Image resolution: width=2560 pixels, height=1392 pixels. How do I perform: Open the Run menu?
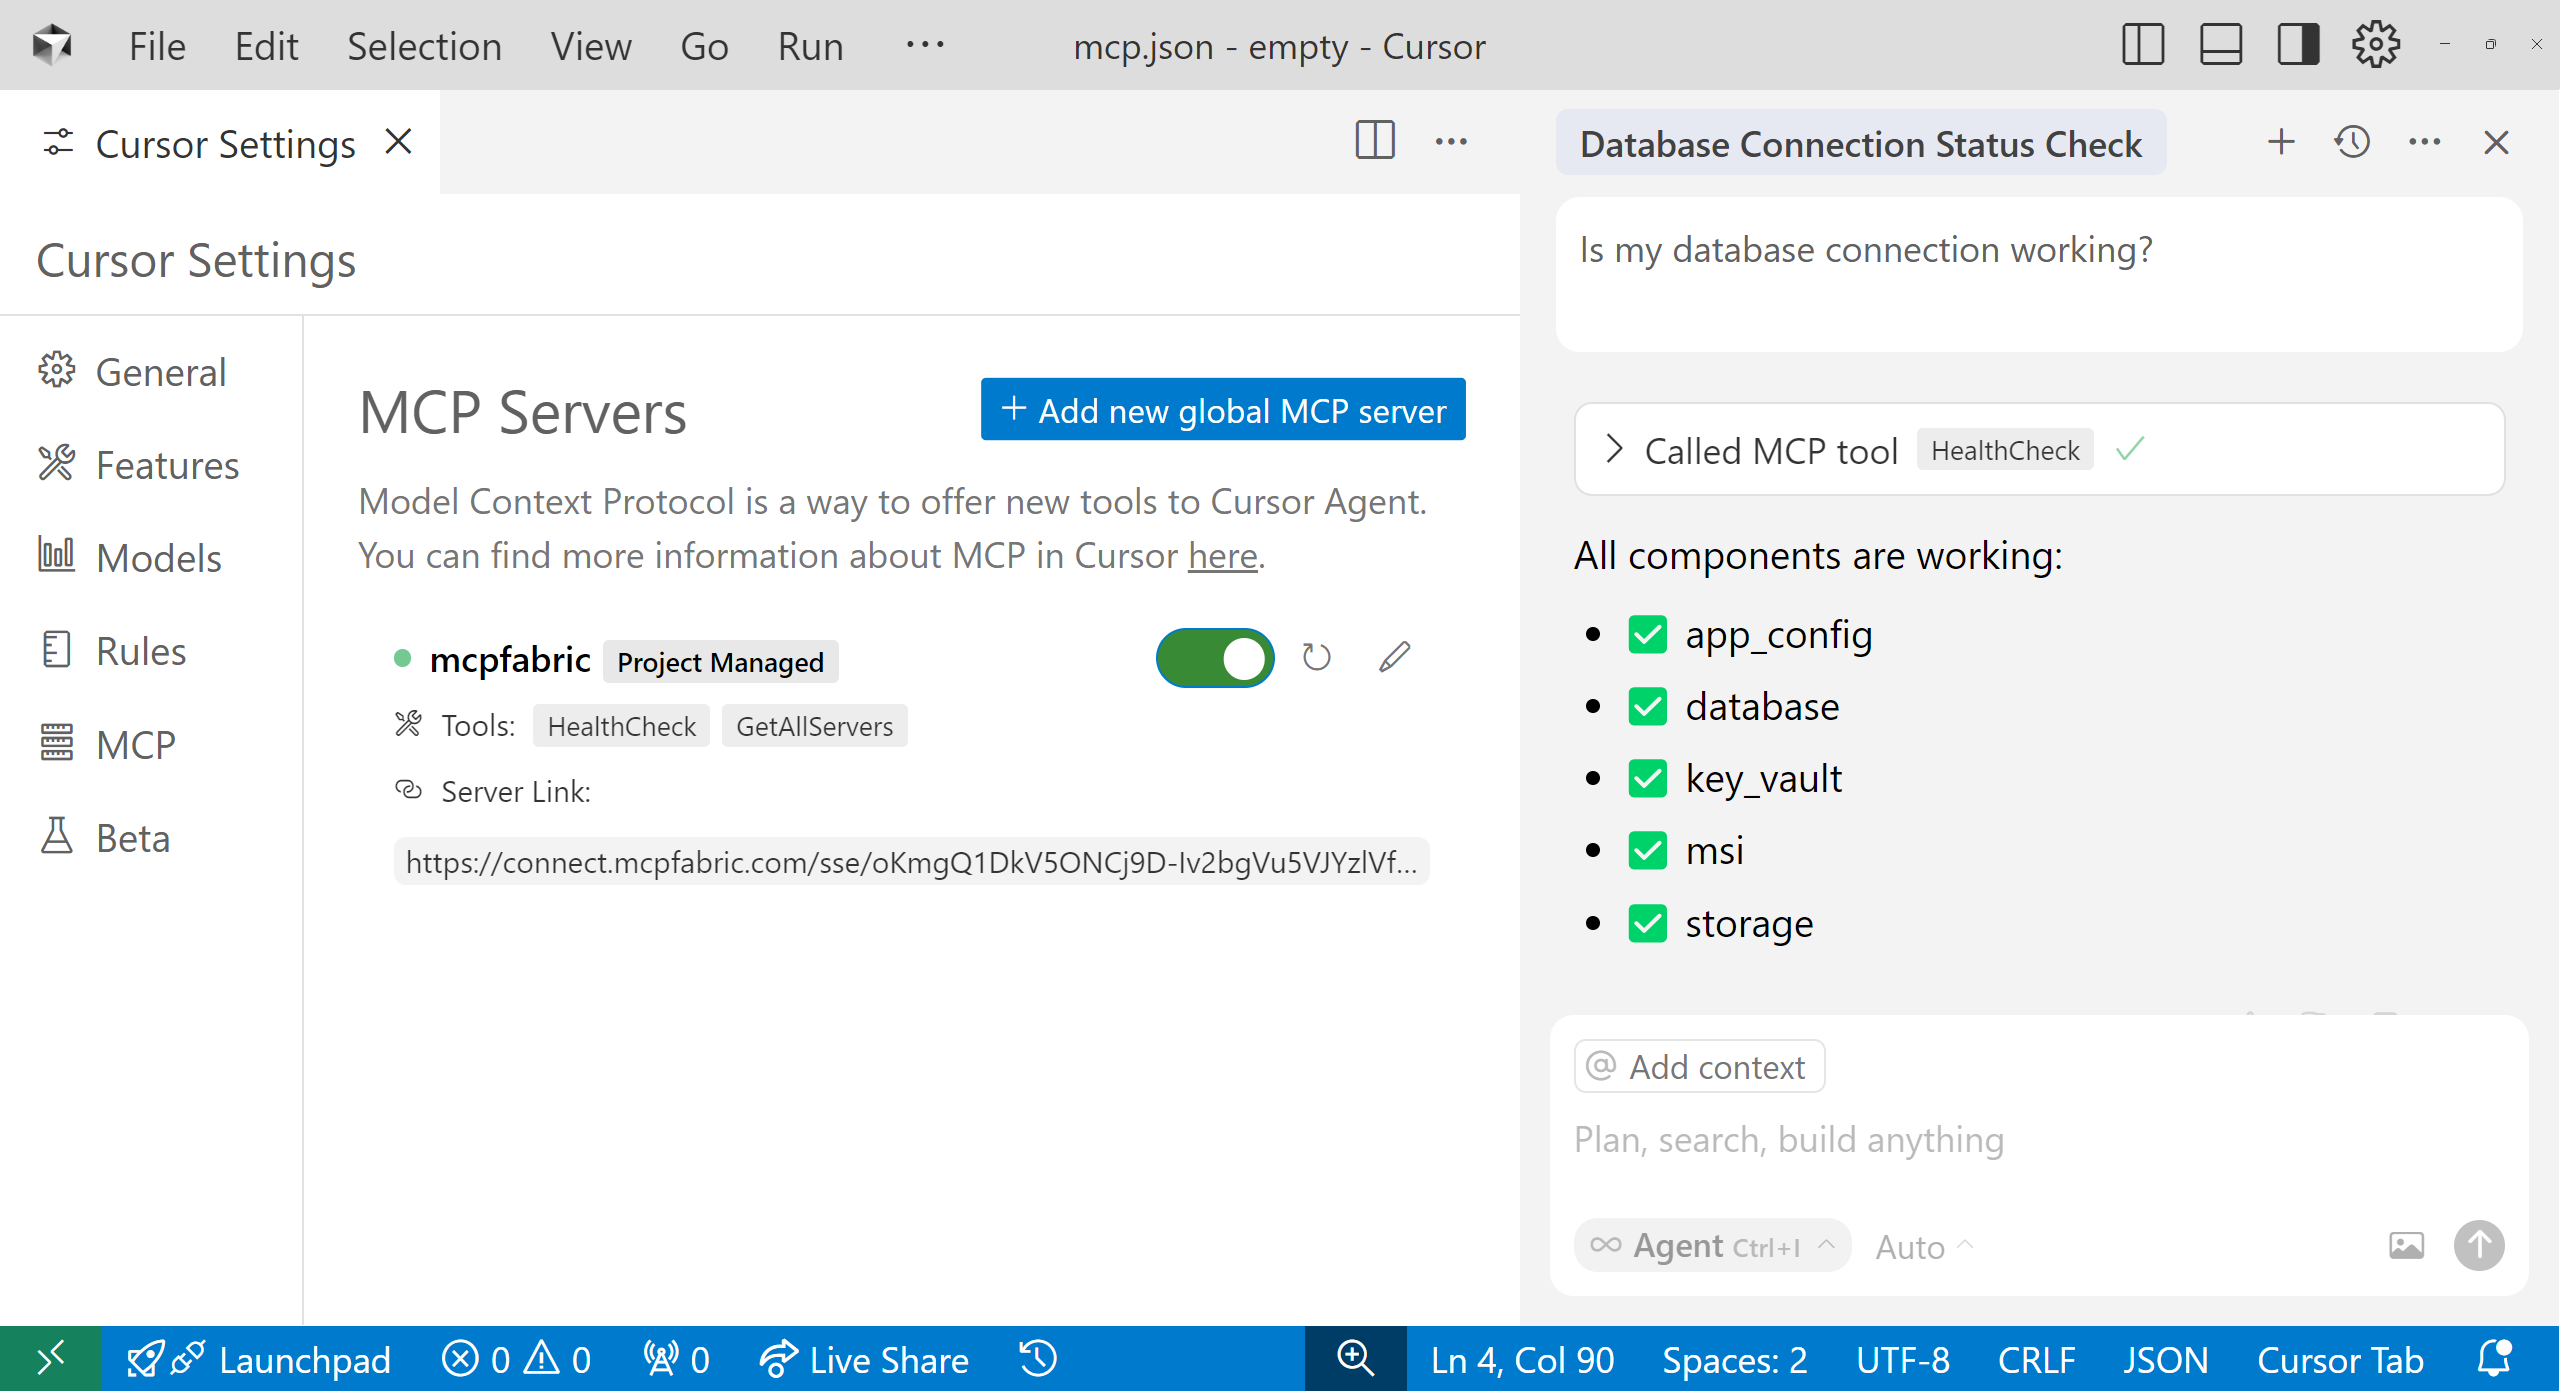point(810,45)
